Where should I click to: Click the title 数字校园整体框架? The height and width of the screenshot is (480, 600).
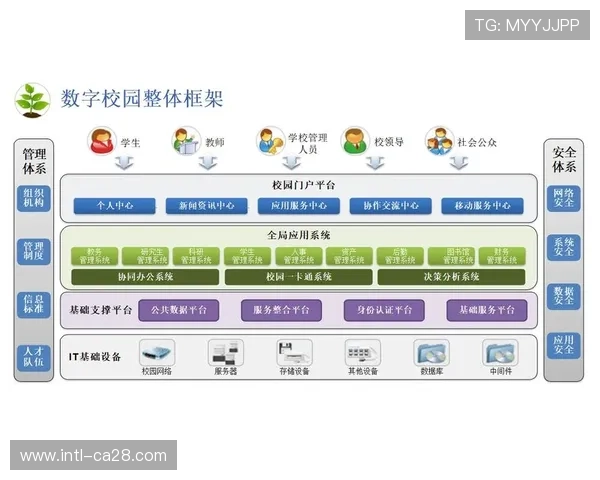(x=142, y=99)
